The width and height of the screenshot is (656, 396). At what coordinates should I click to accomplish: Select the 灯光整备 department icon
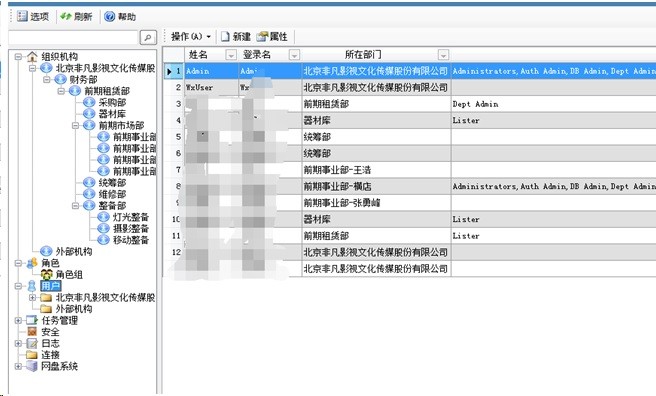[x=103, y=217]
